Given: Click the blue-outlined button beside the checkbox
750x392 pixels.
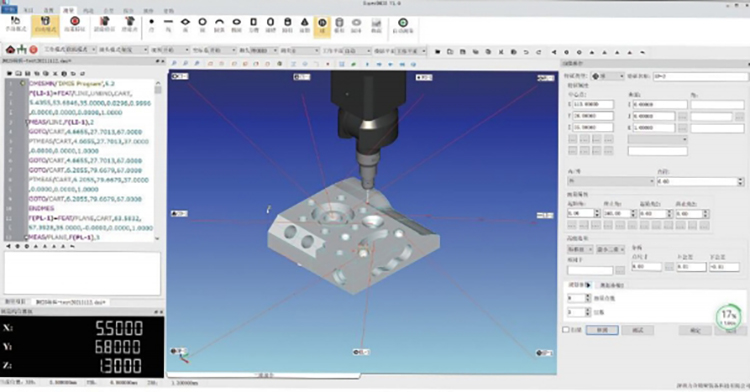Looking at the screenshot, I should [602, 330].
